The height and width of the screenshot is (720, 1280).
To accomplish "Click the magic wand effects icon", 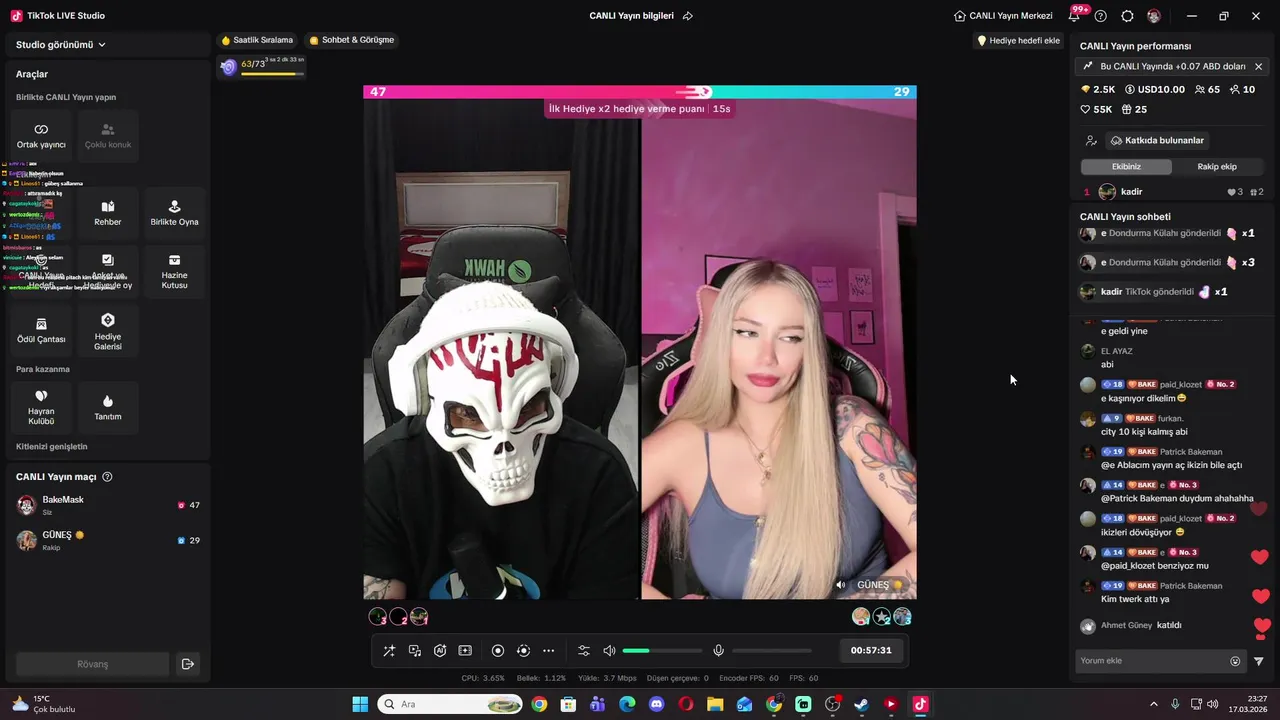I will coord(389,651).
